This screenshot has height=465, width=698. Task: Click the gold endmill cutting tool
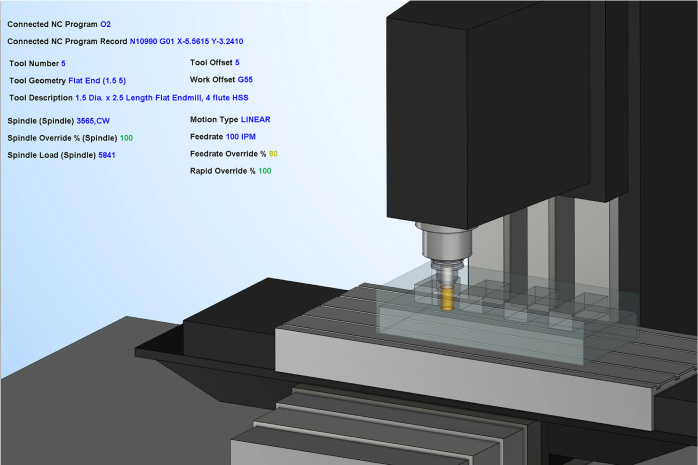tap(447, 298)
